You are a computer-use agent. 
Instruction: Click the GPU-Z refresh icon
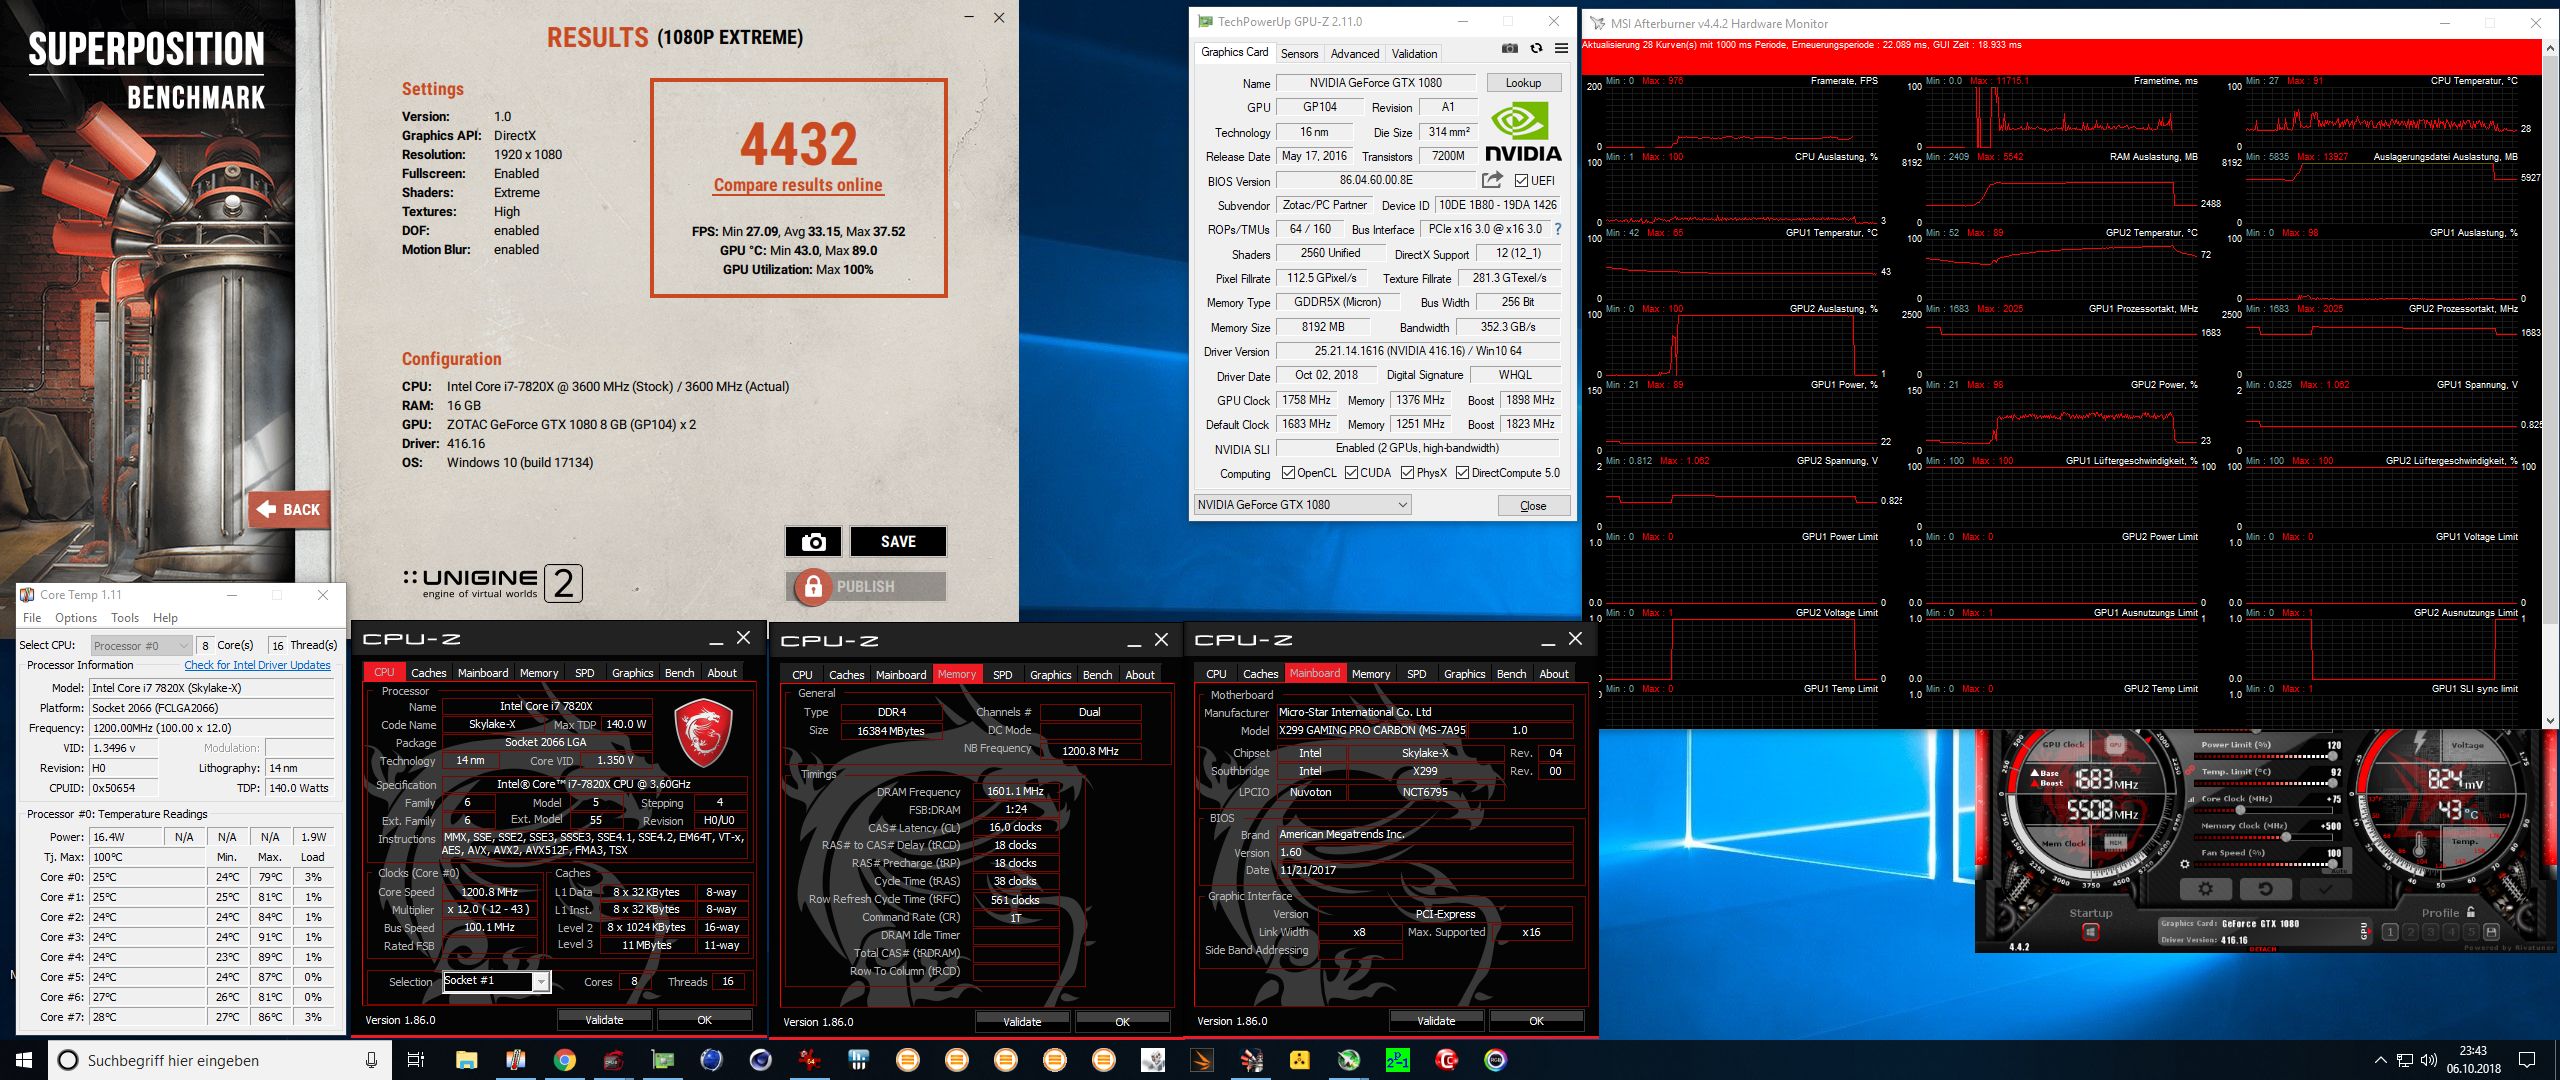1536,48
